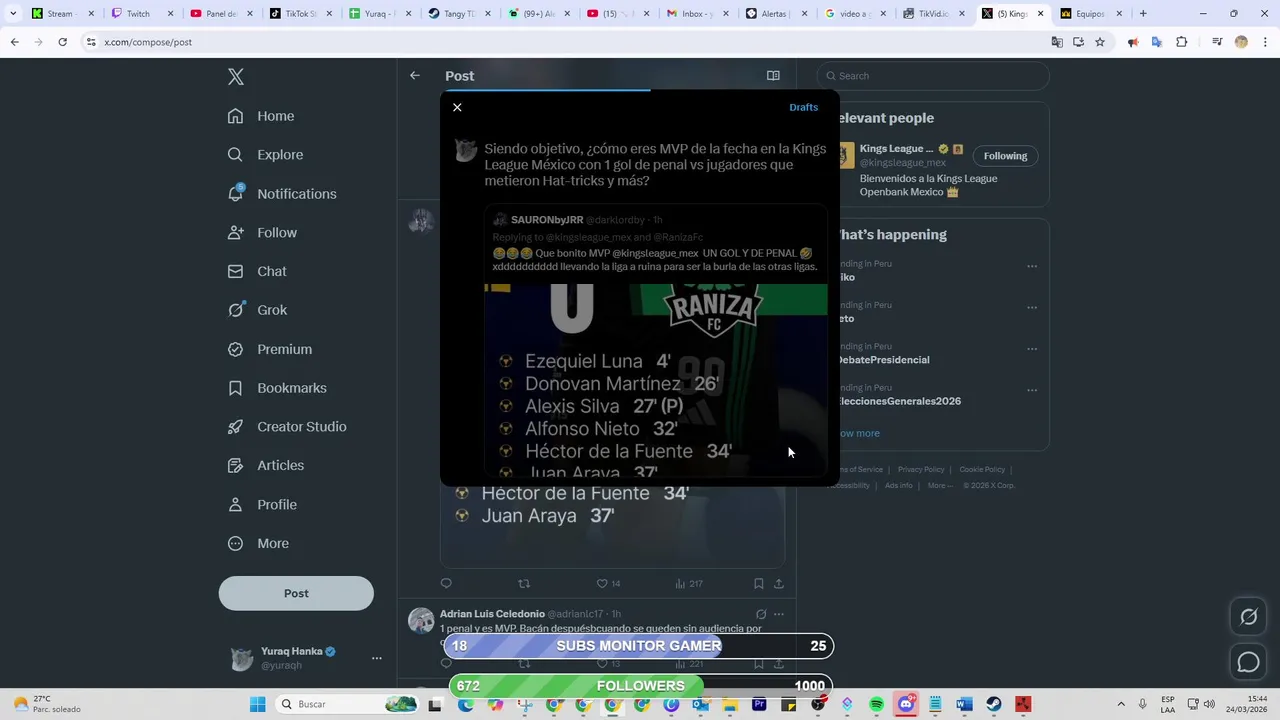Screen dimensions: 1280x720
Task: Click the sidebar Post button
Action: point(296,593)
